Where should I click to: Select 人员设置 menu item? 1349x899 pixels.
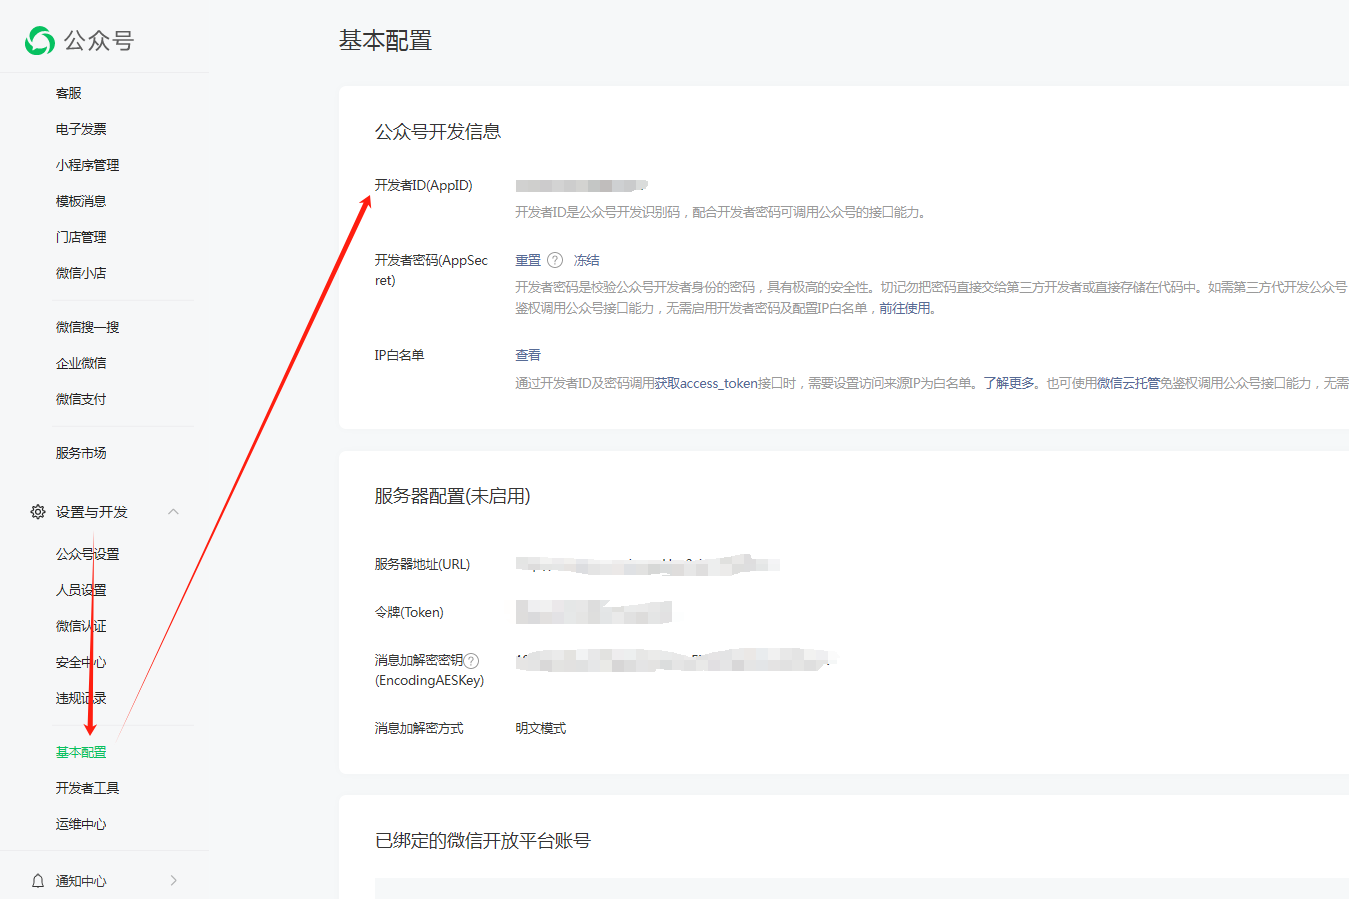[81, 590]
